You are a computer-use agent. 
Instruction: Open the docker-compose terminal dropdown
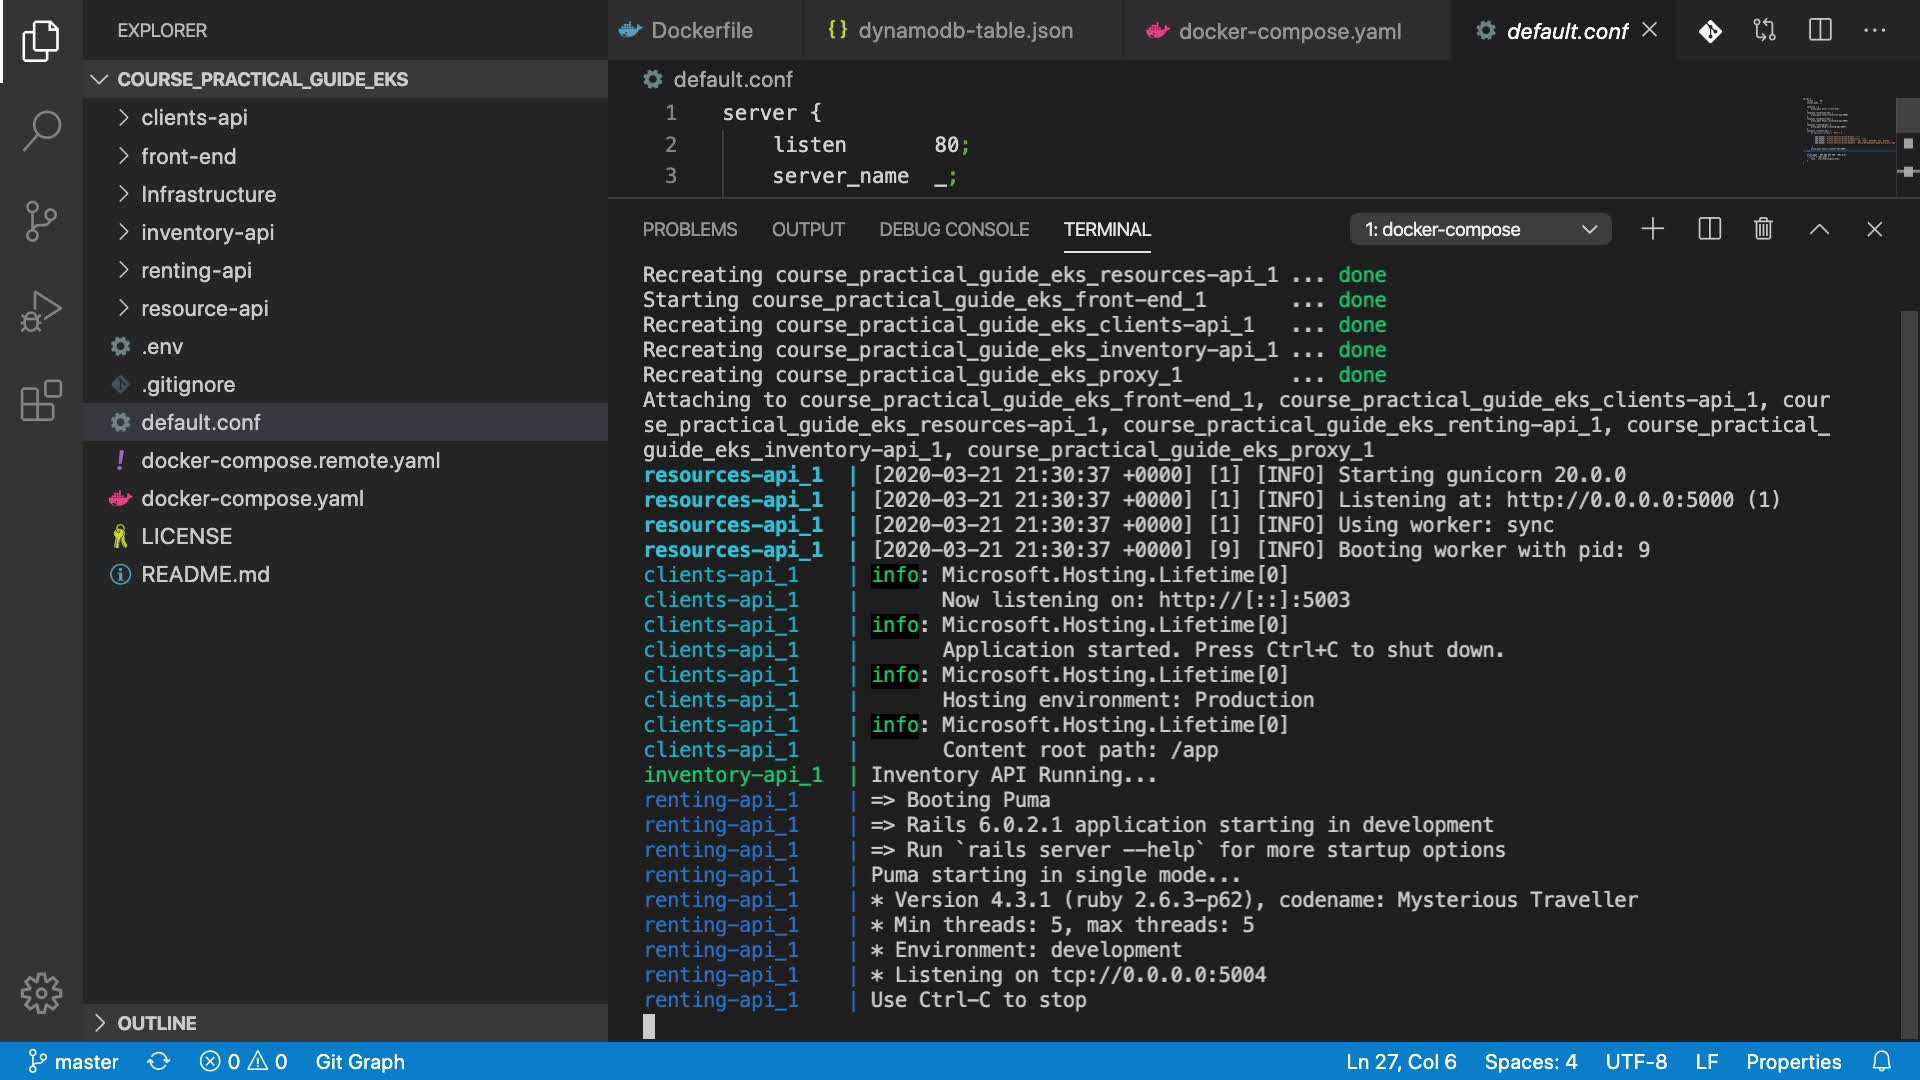pyautogui.click(x=1479, y=229)
